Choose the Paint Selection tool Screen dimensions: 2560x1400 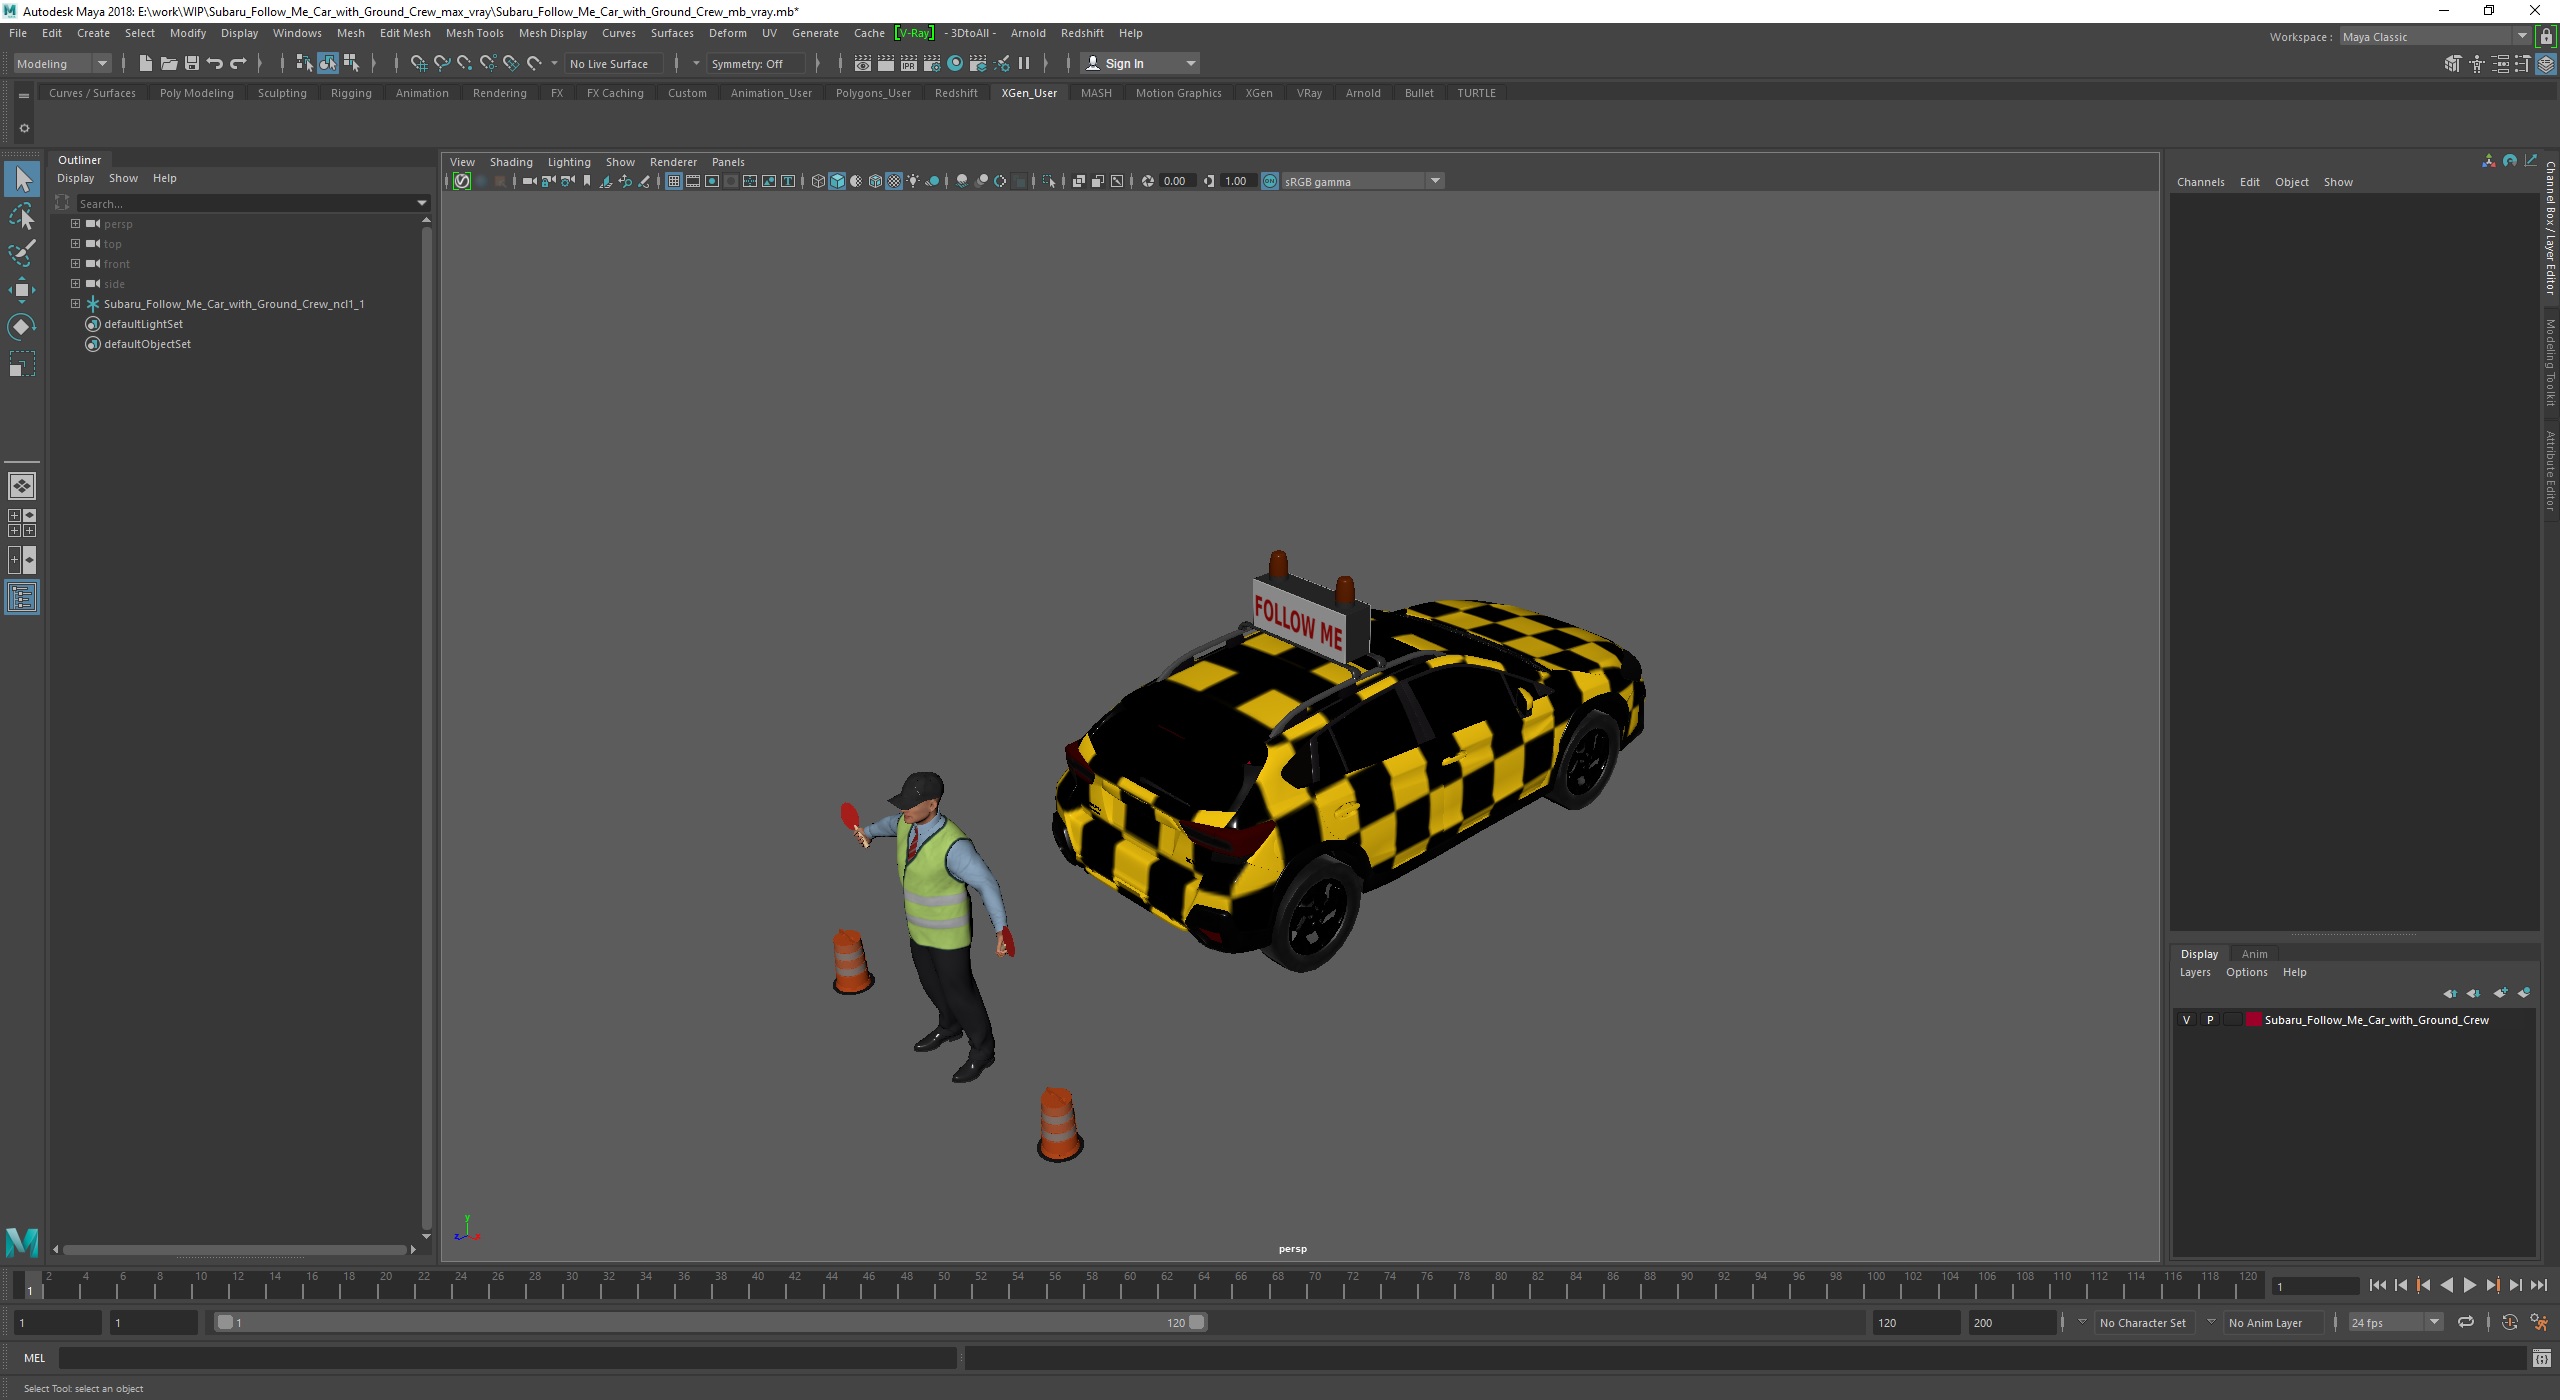[x=22, y=252]
